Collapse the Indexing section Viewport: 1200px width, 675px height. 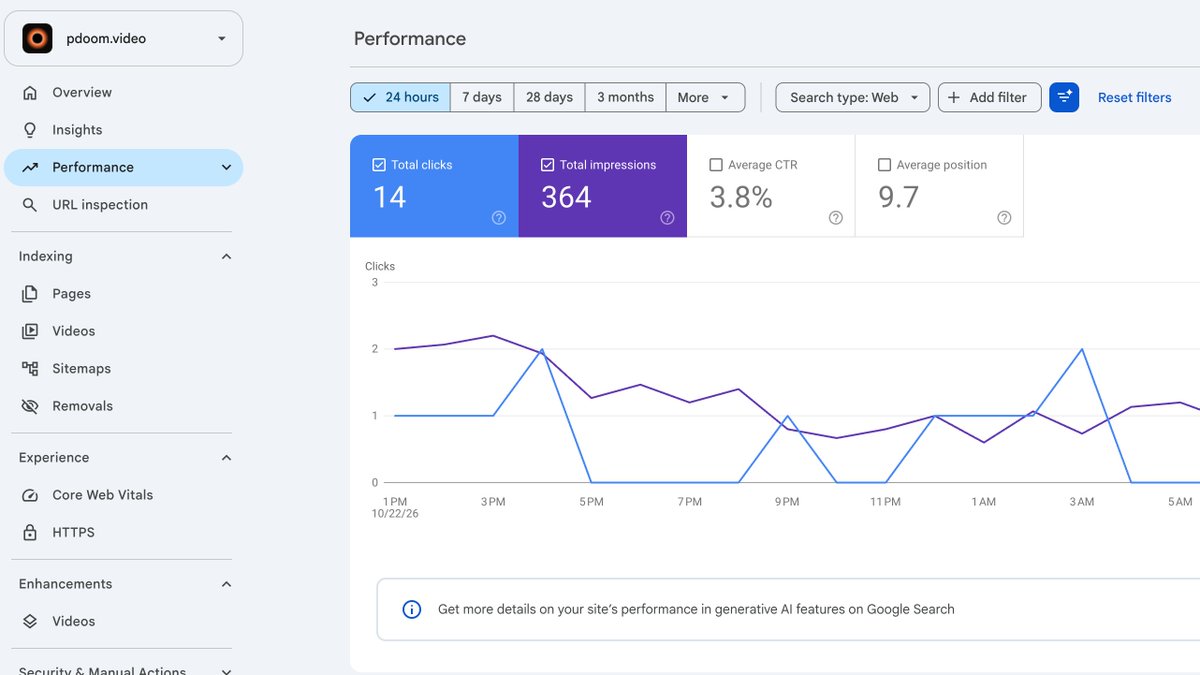[226, 257]
